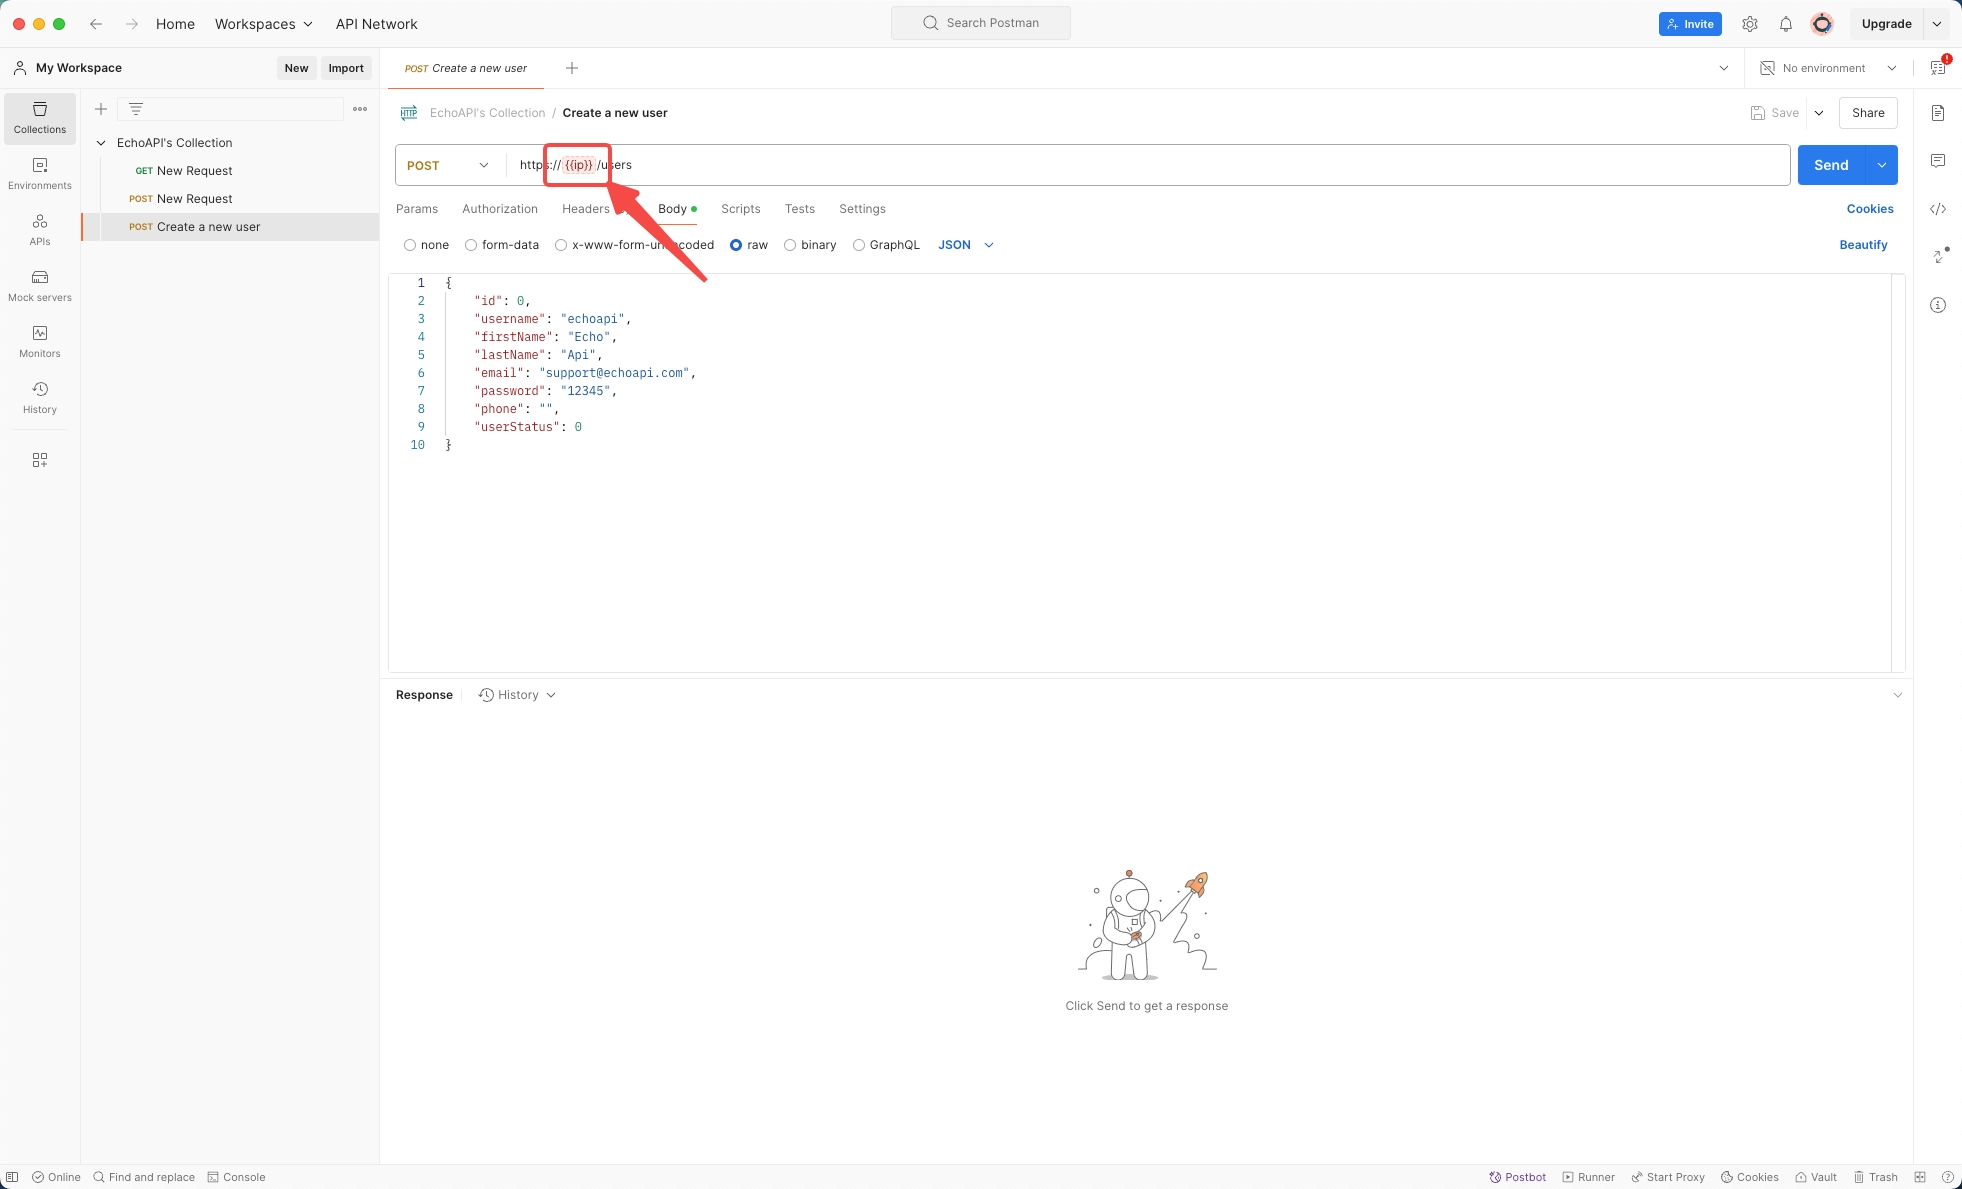This screenshot has height=1189, width=1962.
Task: Select the GraphQL radio button
Action: [859, 245]
